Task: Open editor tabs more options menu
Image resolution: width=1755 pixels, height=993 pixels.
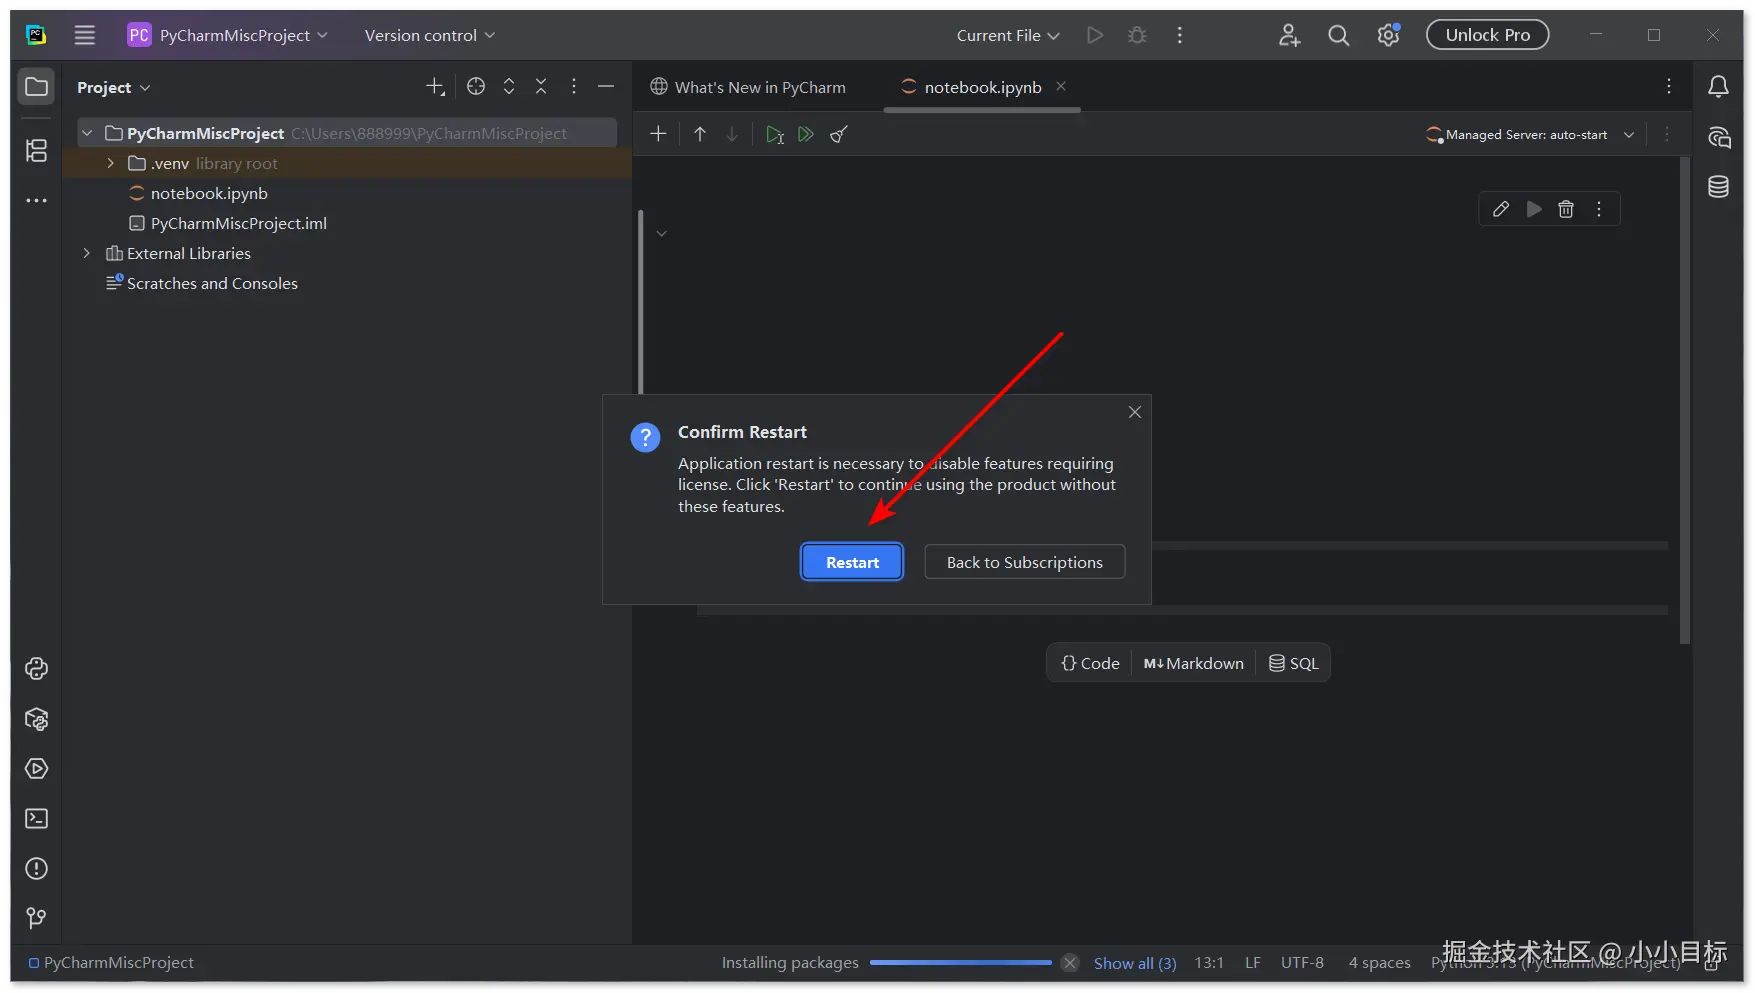Action: point(1669,87)
